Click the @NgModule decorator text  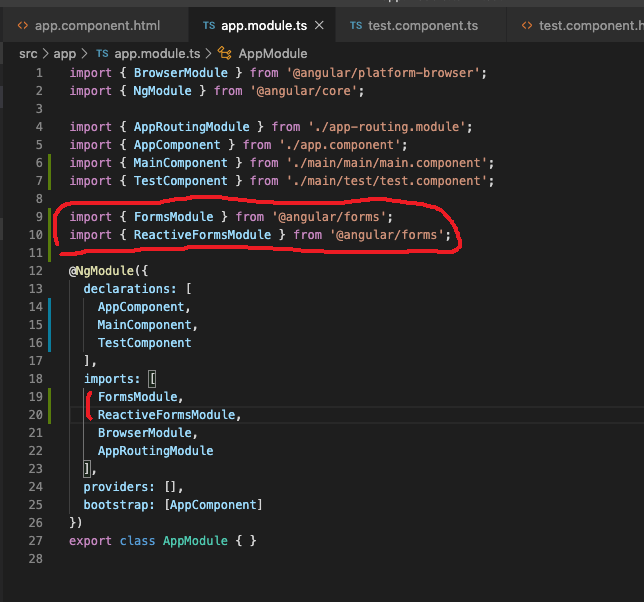coord(101,271)
